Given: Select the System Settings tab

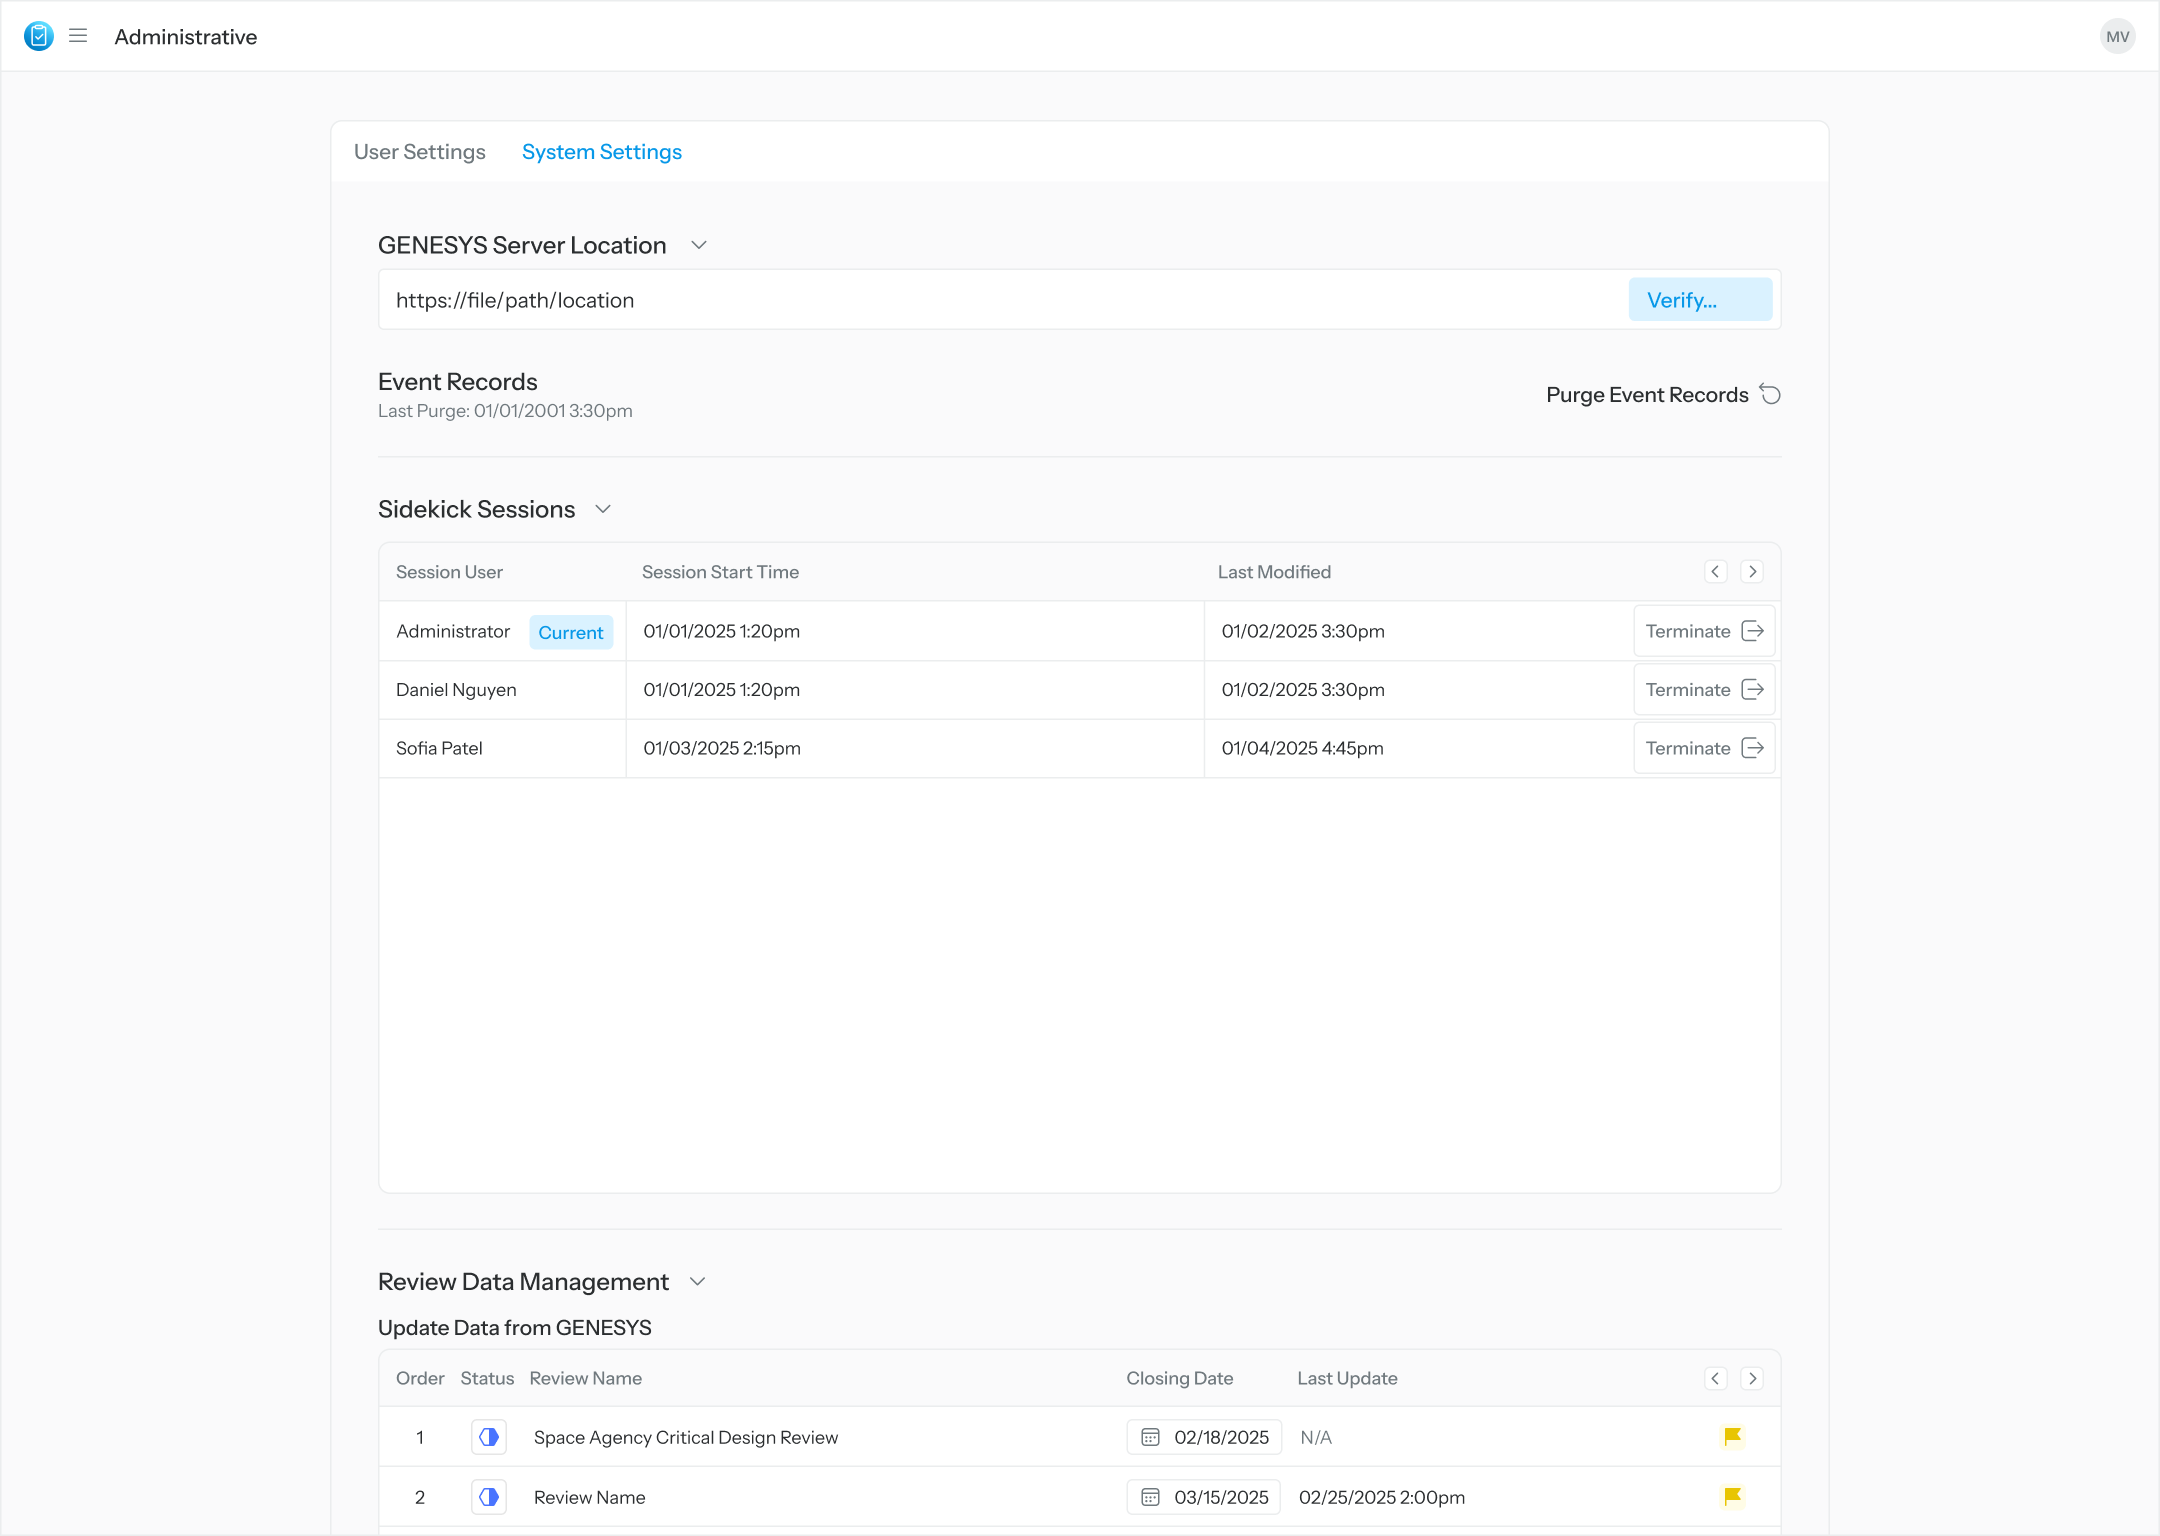Looking at the screenshot, I should pyautogui.click(x=602, y=152).
